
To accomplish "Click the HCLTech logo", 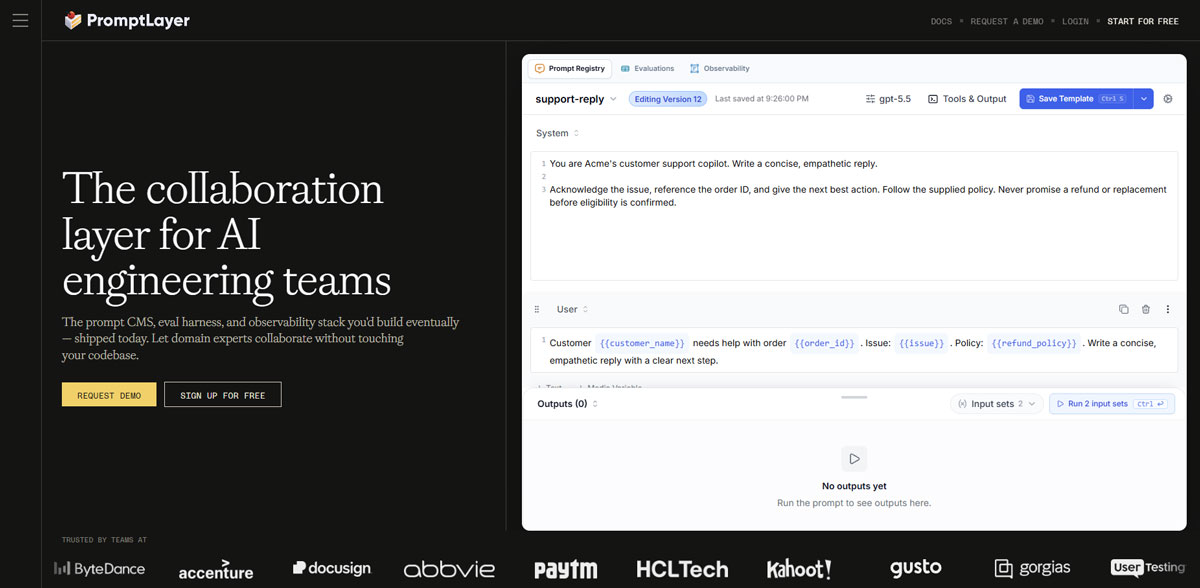I will point(682,569).
